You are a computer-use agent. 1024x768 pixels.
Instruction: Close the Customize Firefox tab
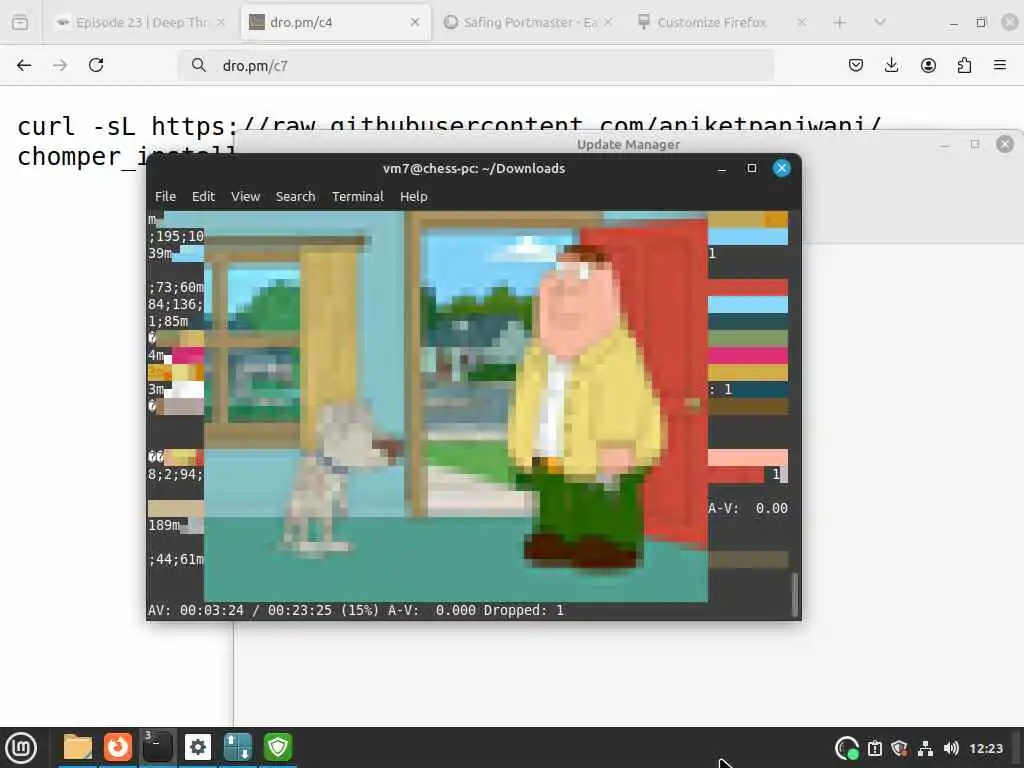[801, 23]
